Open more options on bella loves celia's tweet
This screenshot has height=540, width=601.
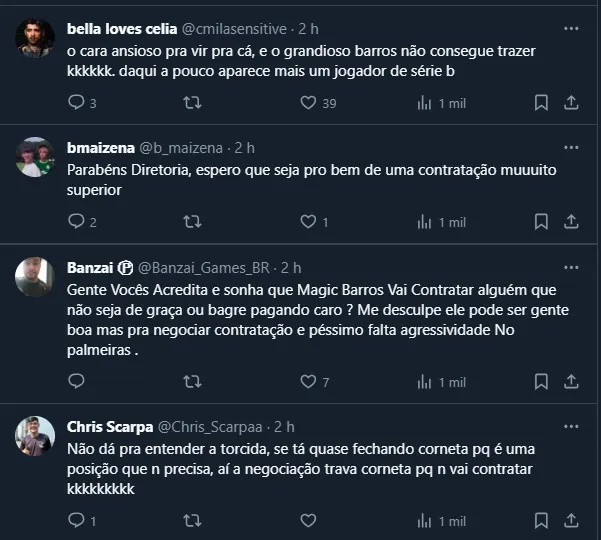coord(571,29)
